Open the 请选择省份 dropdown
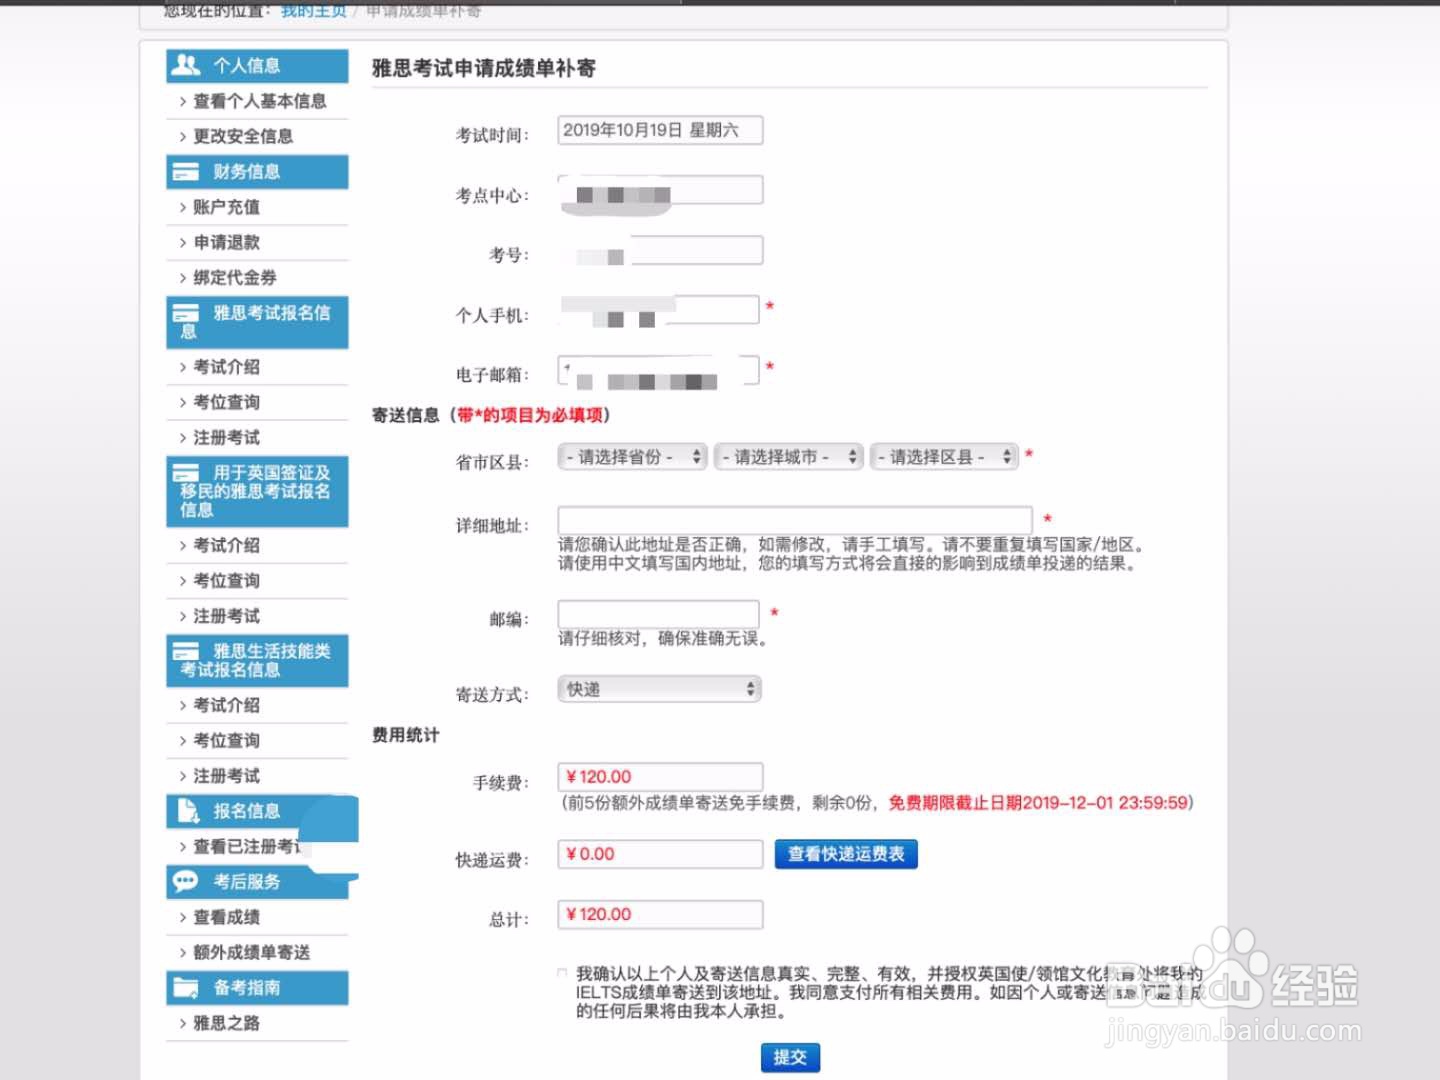 pyautogui.click(x=632, y=457)
